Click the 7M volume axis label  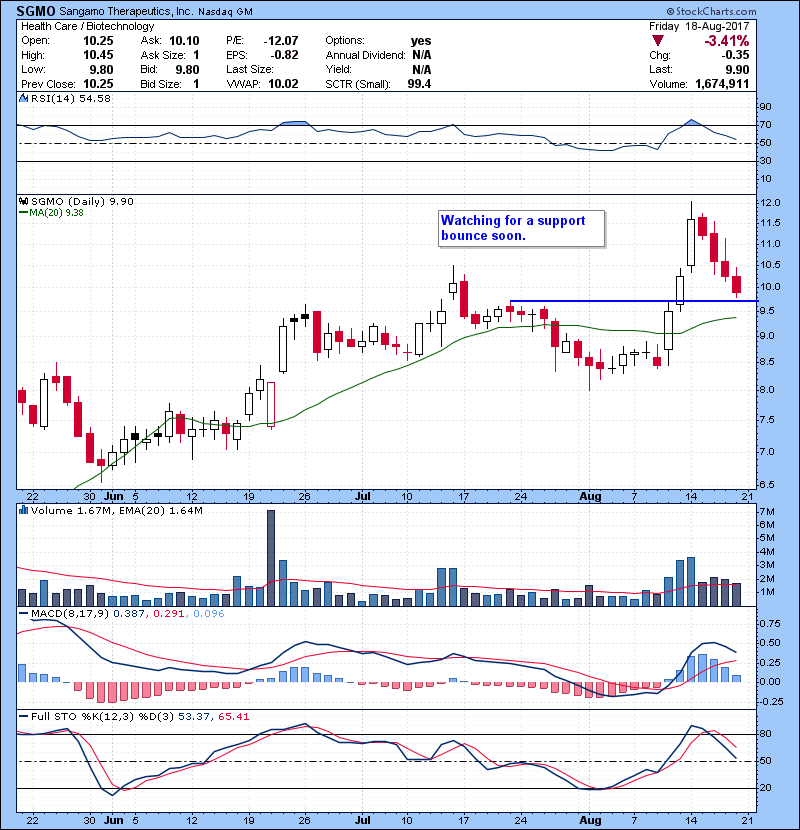click(x=767, y=512)
